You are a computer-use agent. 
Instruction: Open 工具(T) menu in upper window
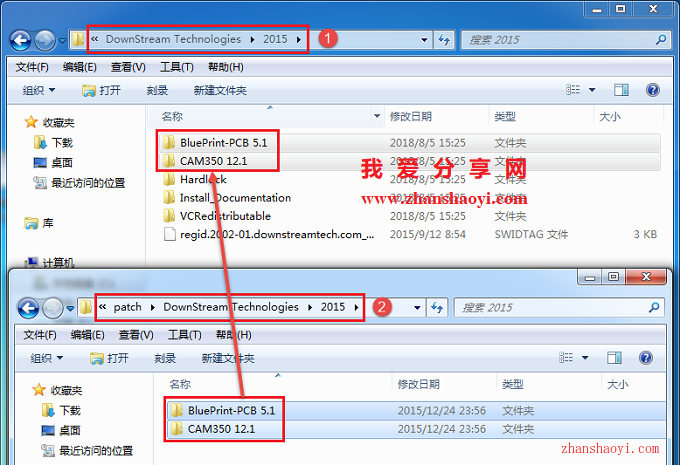coord(177,67)
